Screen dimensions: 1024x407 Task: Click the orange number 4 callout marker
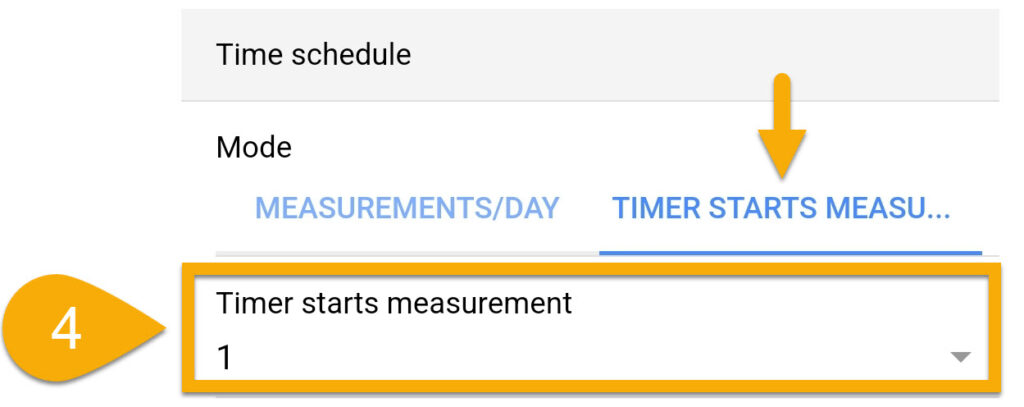(82, 328)
